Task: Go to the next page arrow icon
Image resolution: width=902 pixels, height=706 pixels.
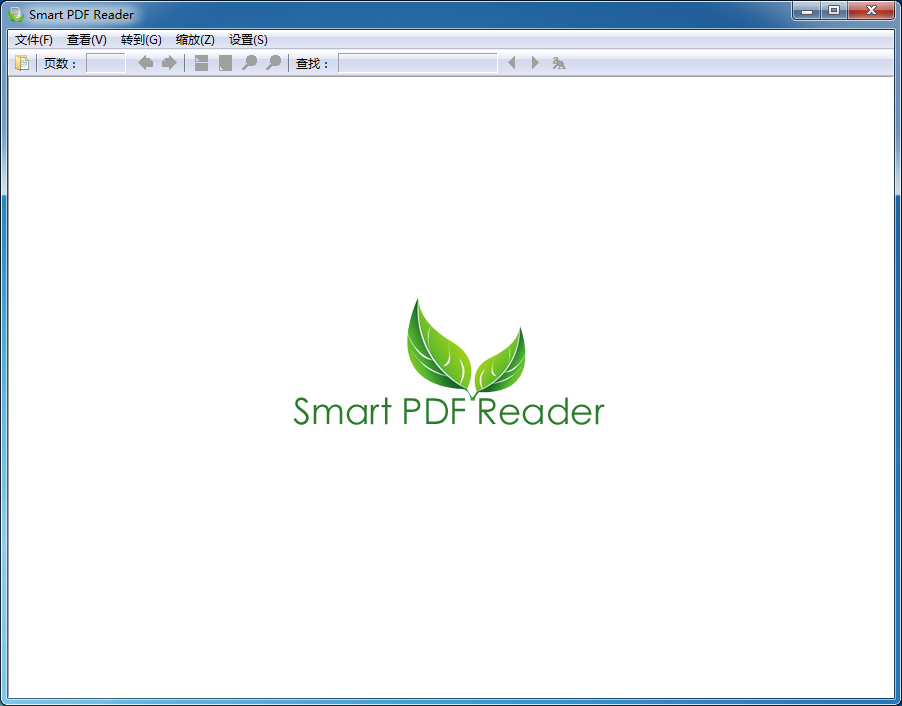Action: pos(169,62)
